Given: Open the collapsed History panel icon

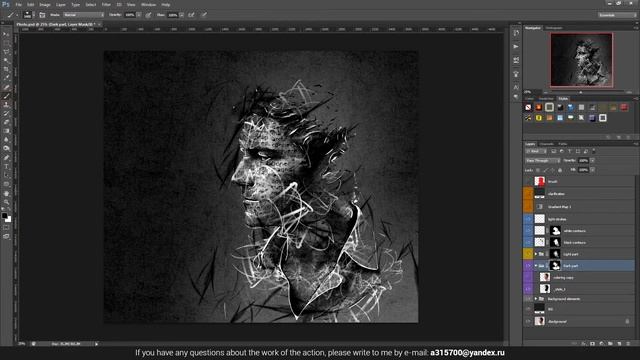Looking at the screenshot, I should tap(516, 33).
